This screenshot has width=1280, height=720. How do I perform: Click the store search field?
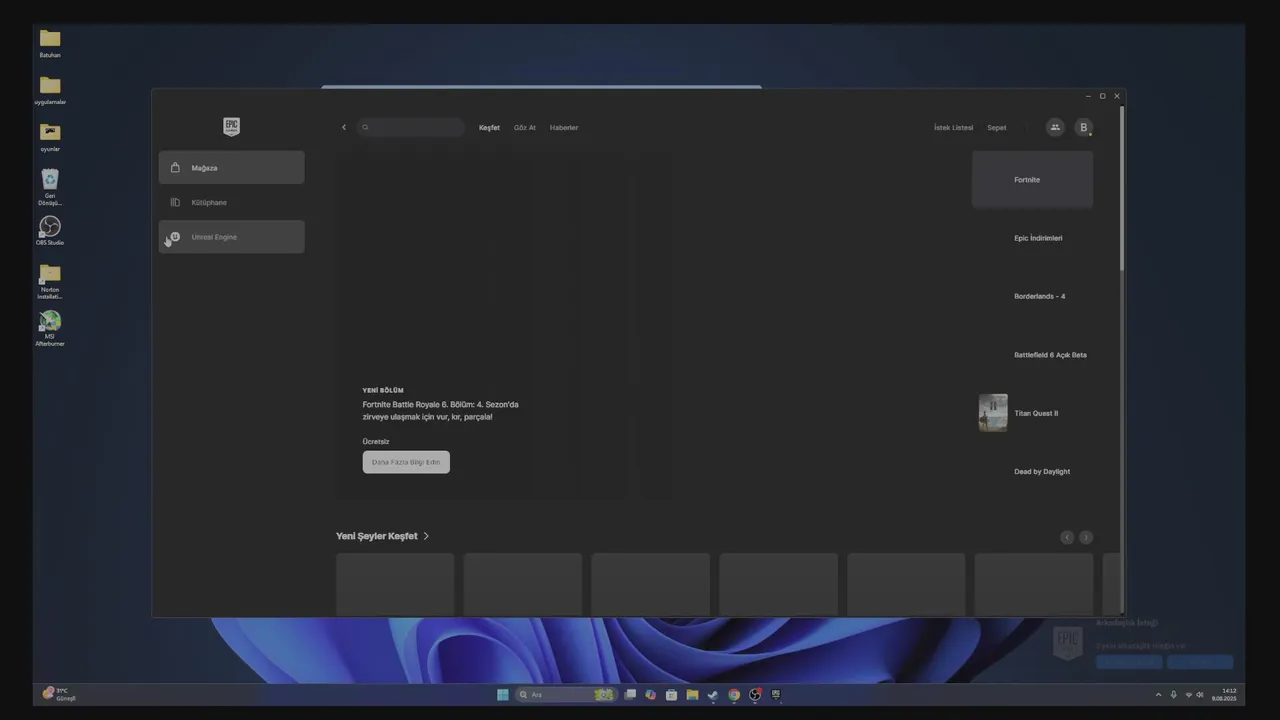[x=410, y=127]
